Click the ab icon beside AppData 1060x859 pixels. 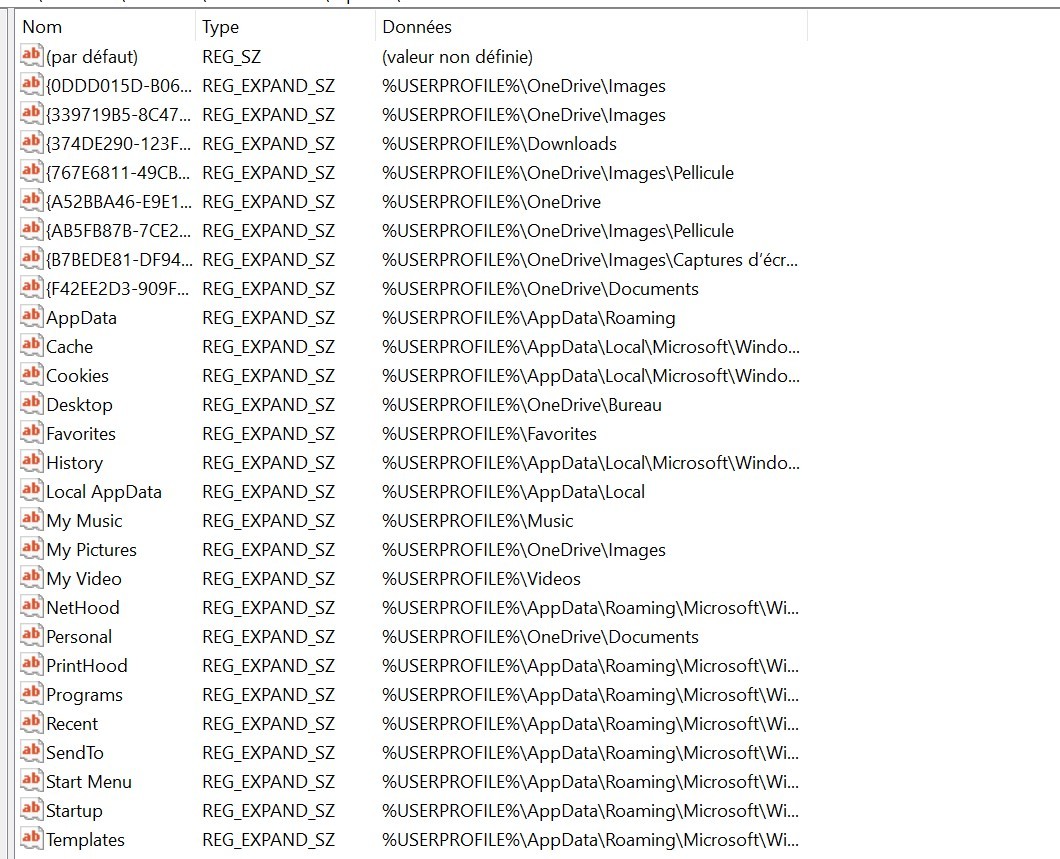(32, 318)
